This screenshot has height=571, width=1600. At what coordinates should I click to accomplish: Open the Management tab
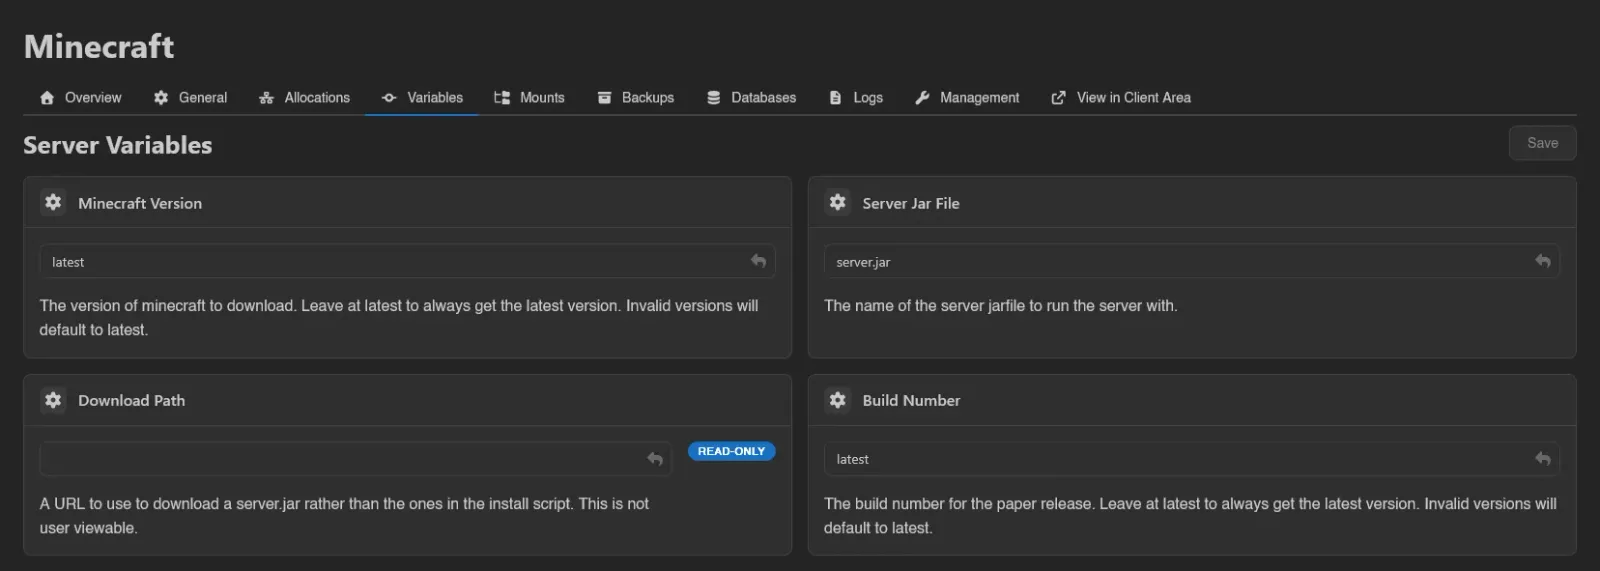967,98
